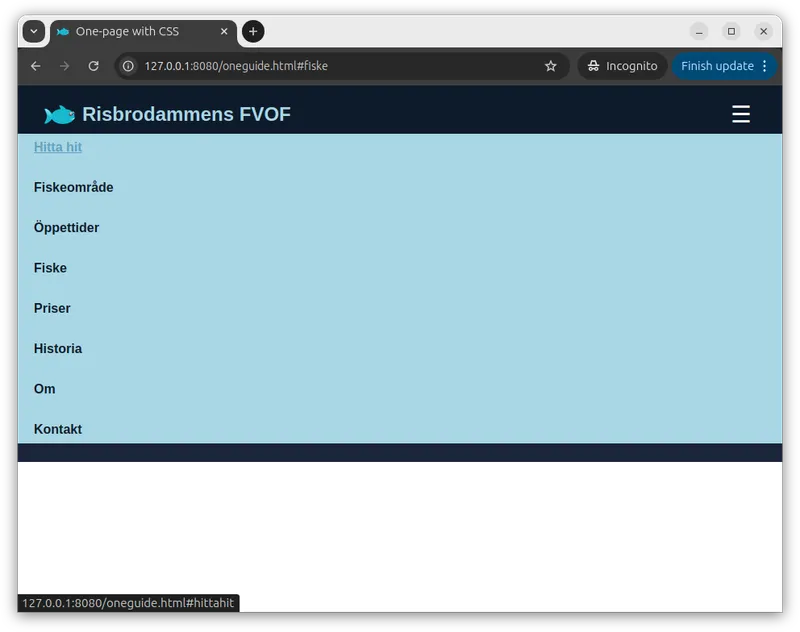Collapse the hamburger navigation menu

740,114
